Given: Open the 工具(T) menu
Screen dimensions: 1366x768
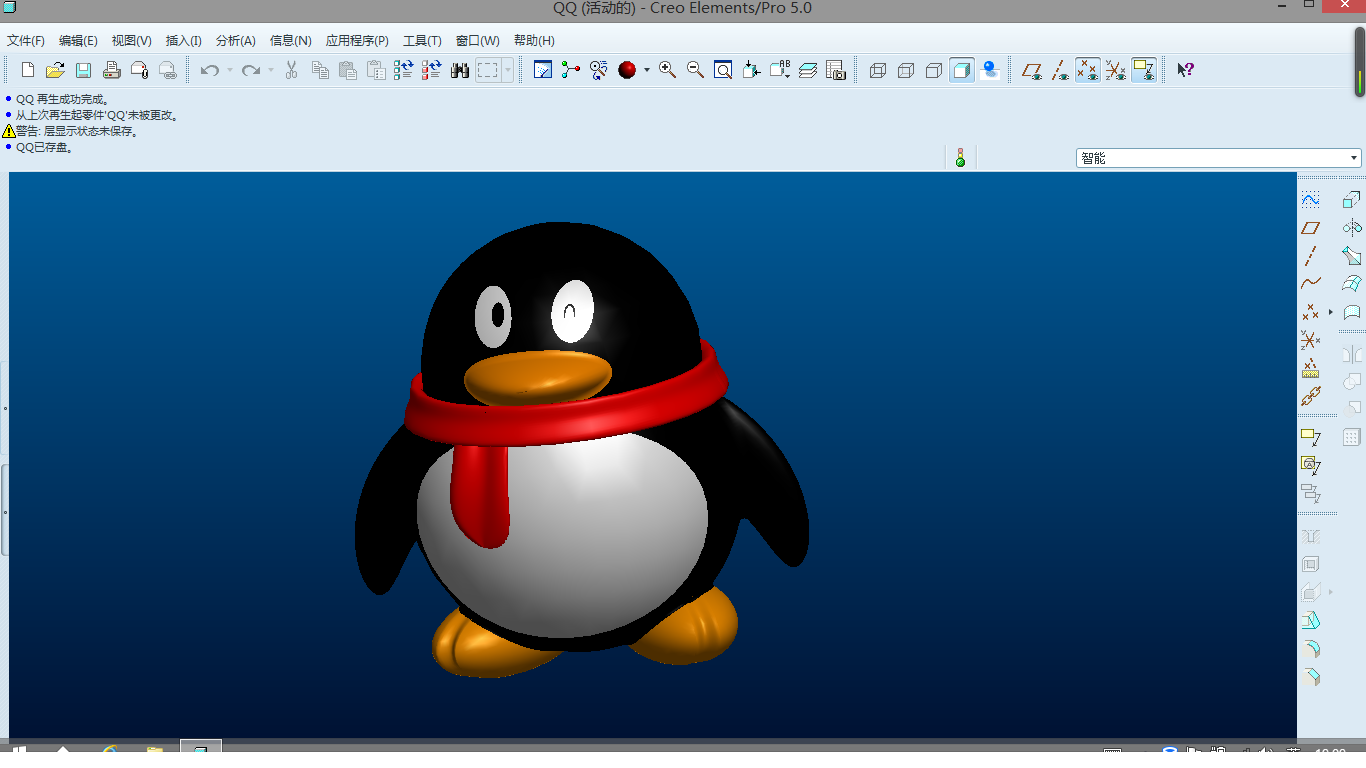Looking at the screenshot, I should pyautogui.click(x=422, y=41).
